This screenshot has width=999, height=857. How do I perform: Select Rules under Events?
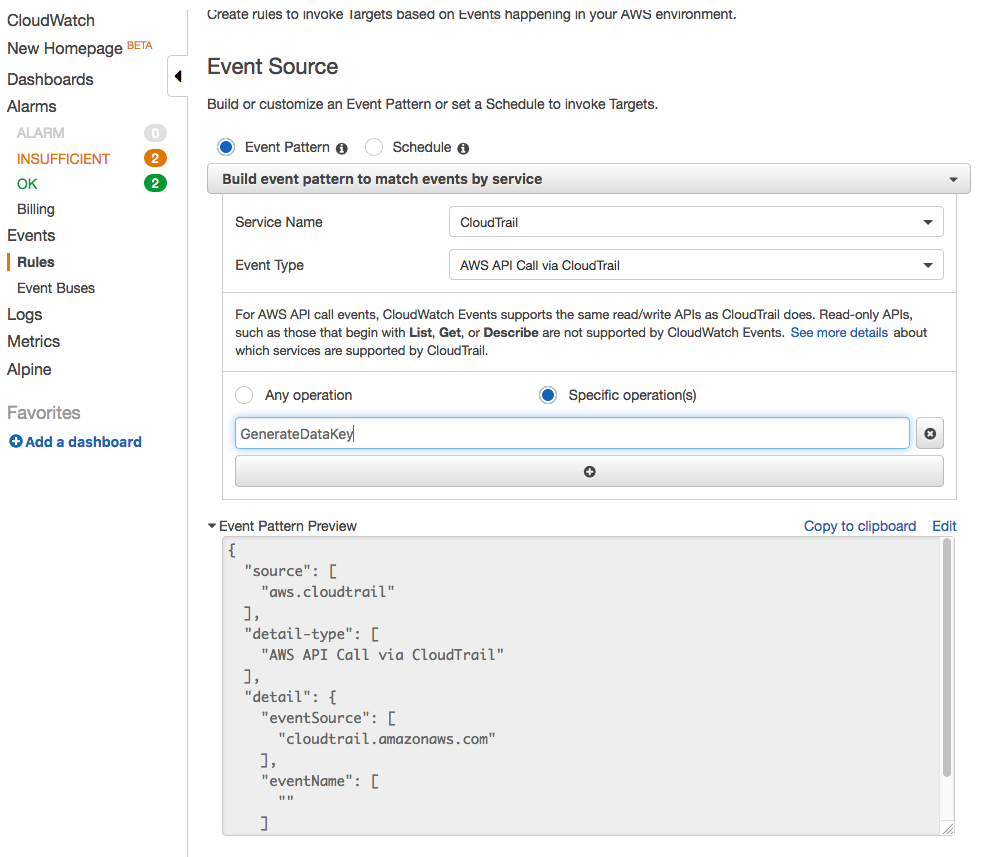[x=36, y=262]
